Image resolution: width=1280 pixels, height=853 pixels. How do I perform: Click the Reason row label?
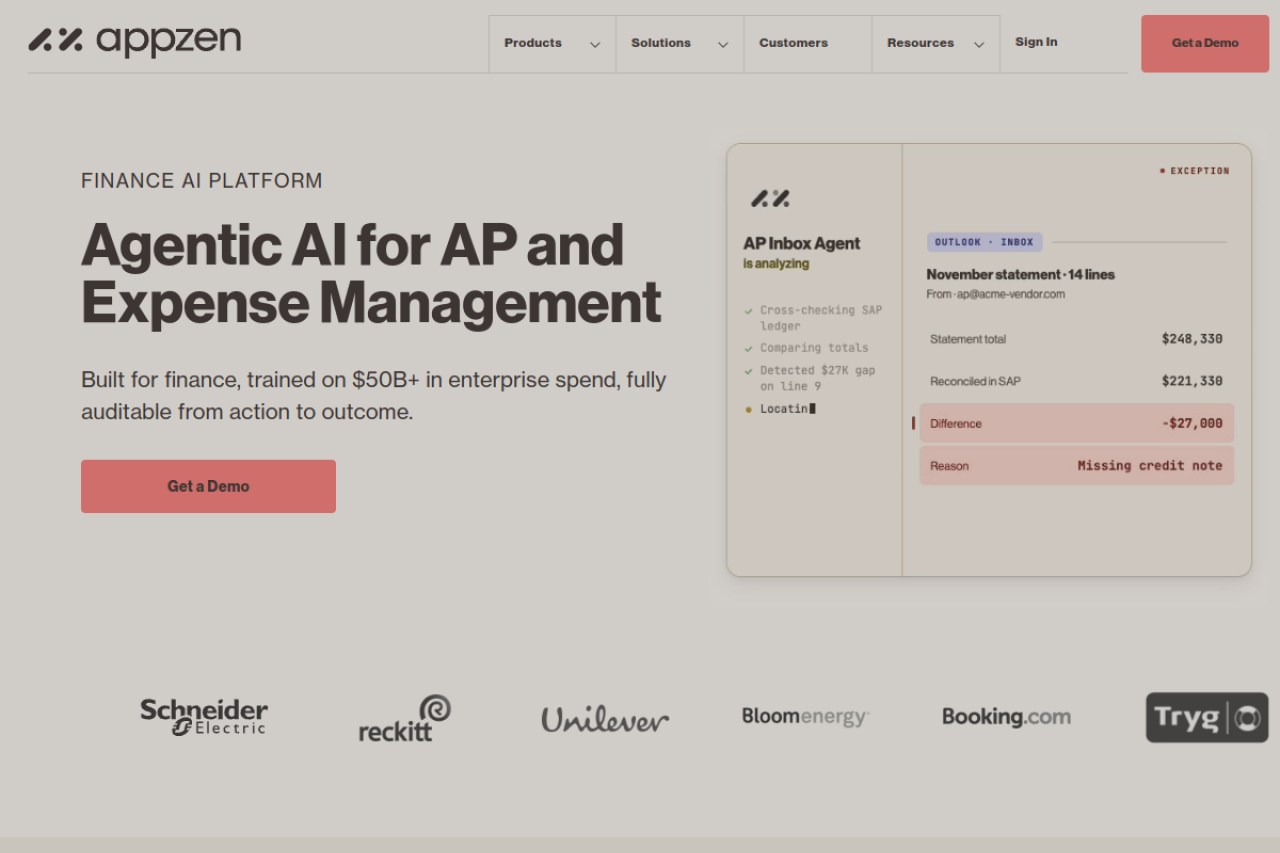(x=949, y=465)
